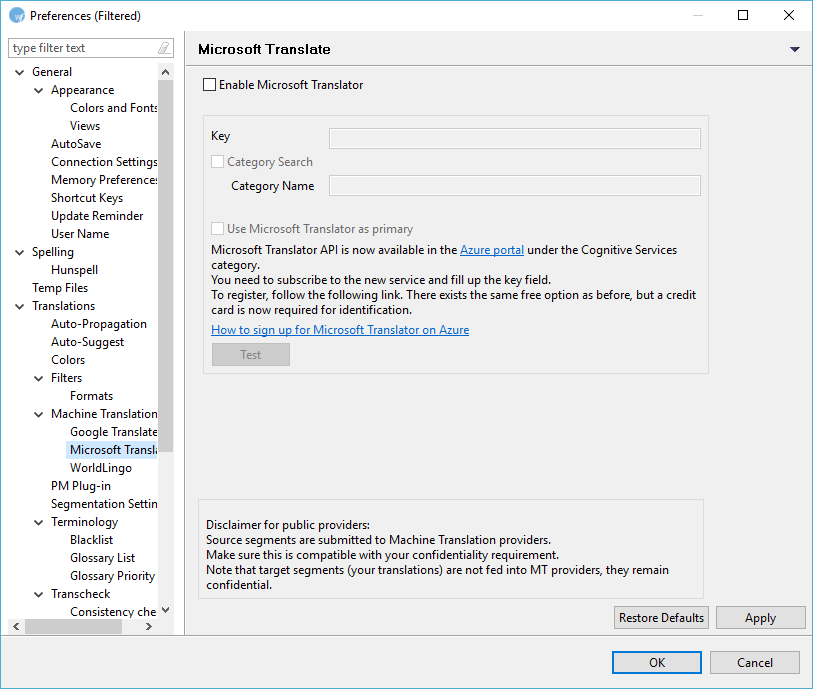813x689 pixels.
Task: Collapse the Machine Translation node
Action: coord(38,414)
